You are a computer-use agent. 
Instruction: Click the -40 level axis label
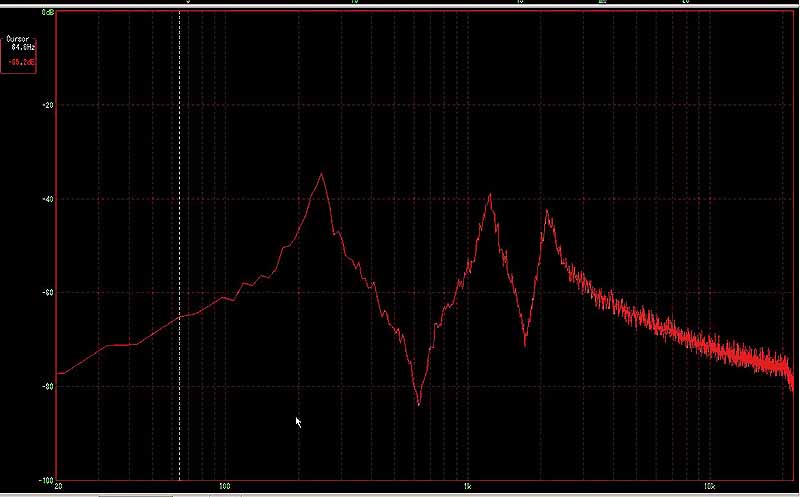click(47, 199)
